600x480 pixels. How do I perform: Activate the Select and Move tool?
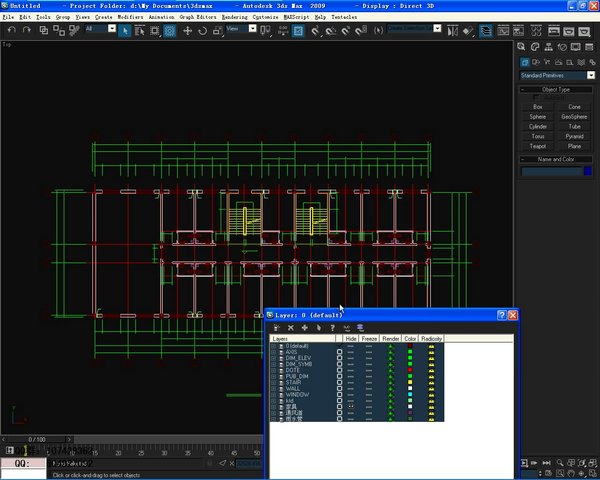coord(187,31)
